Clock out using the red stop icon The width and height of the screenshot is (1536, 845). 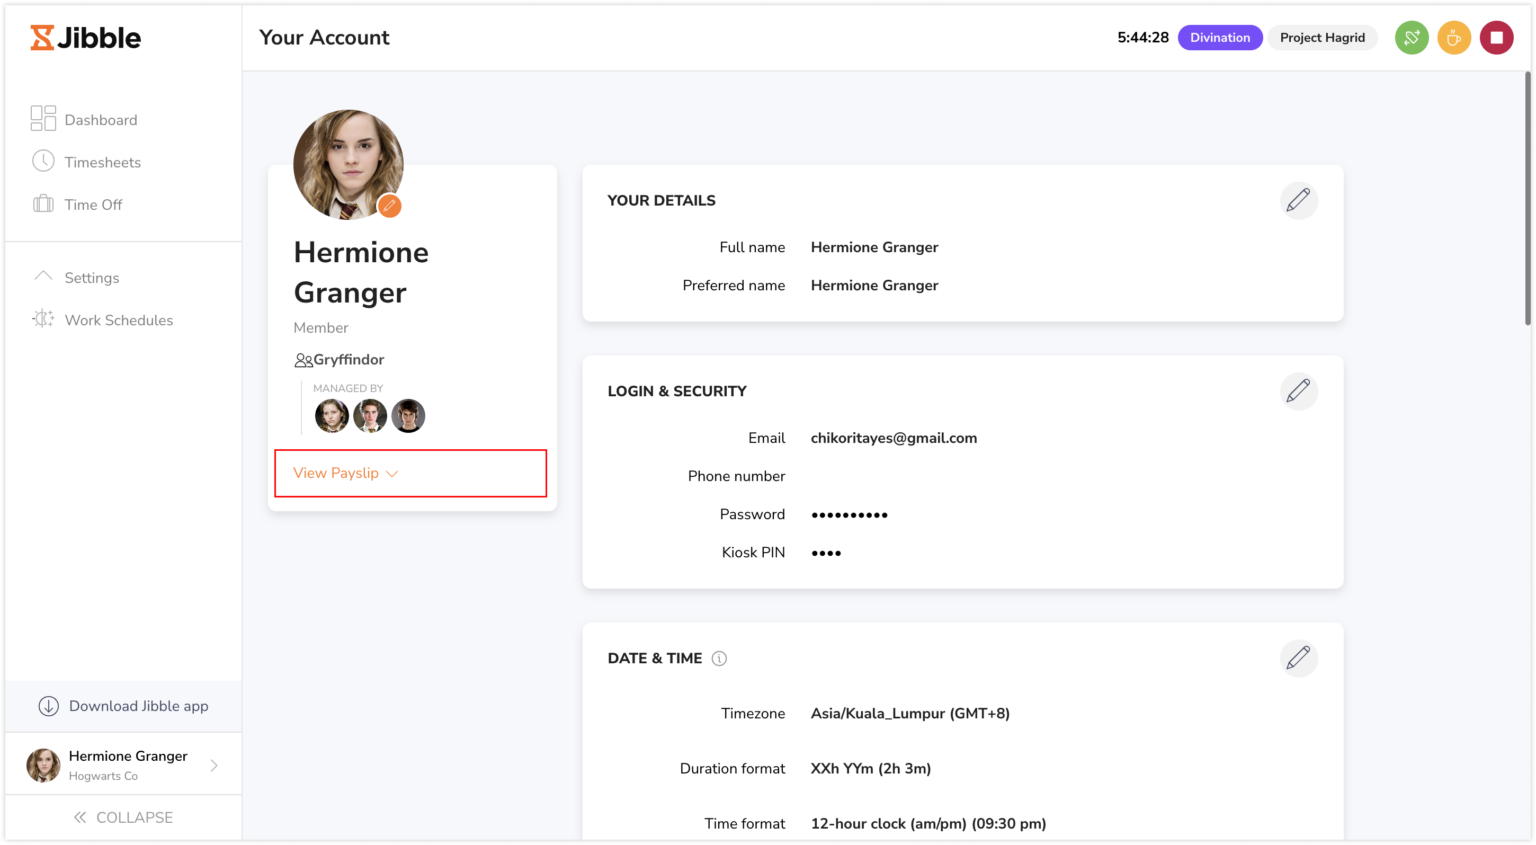tap(1496, 37)
